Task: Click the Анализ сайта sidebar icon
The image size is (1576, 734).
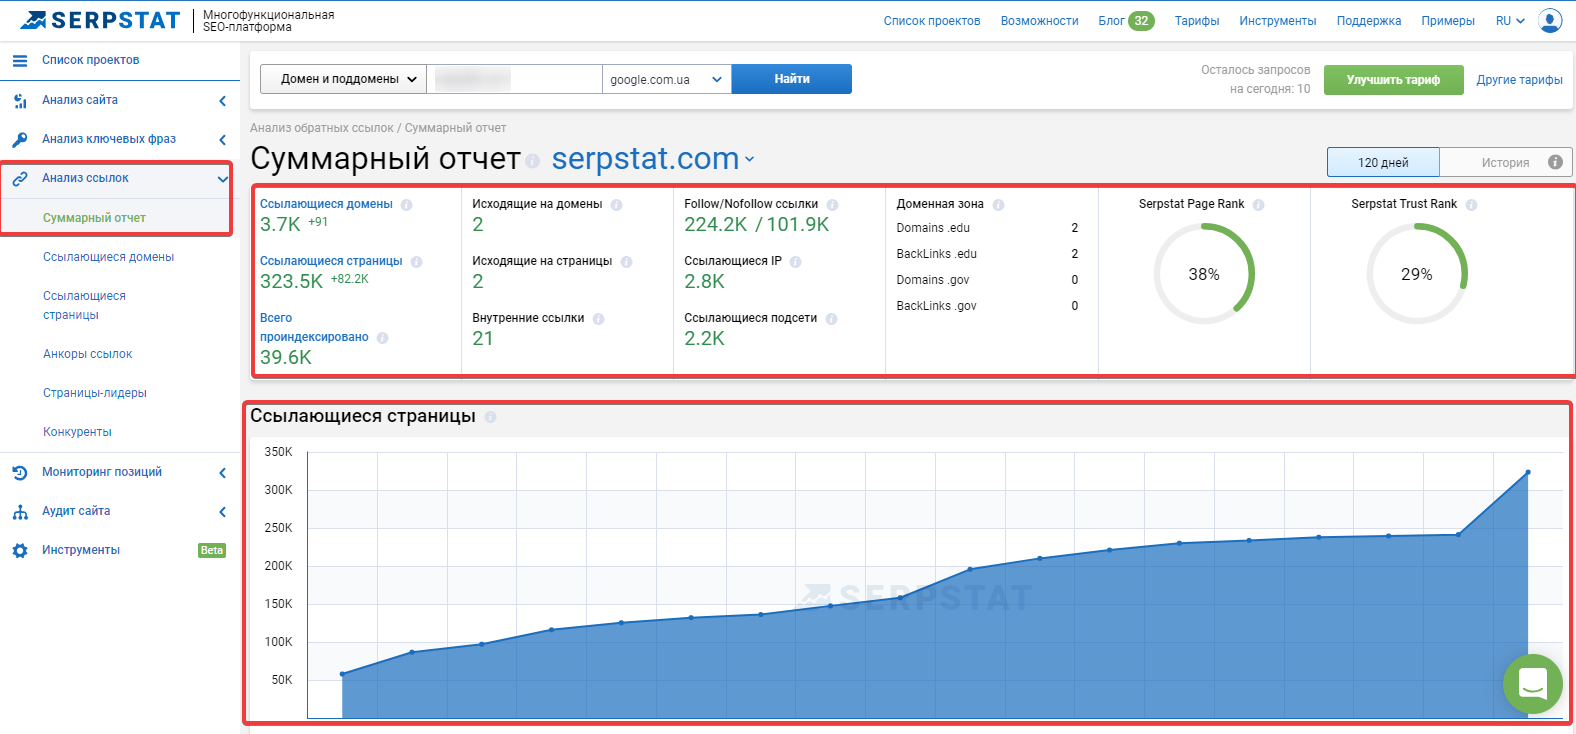Action: [x=20, y=100]
